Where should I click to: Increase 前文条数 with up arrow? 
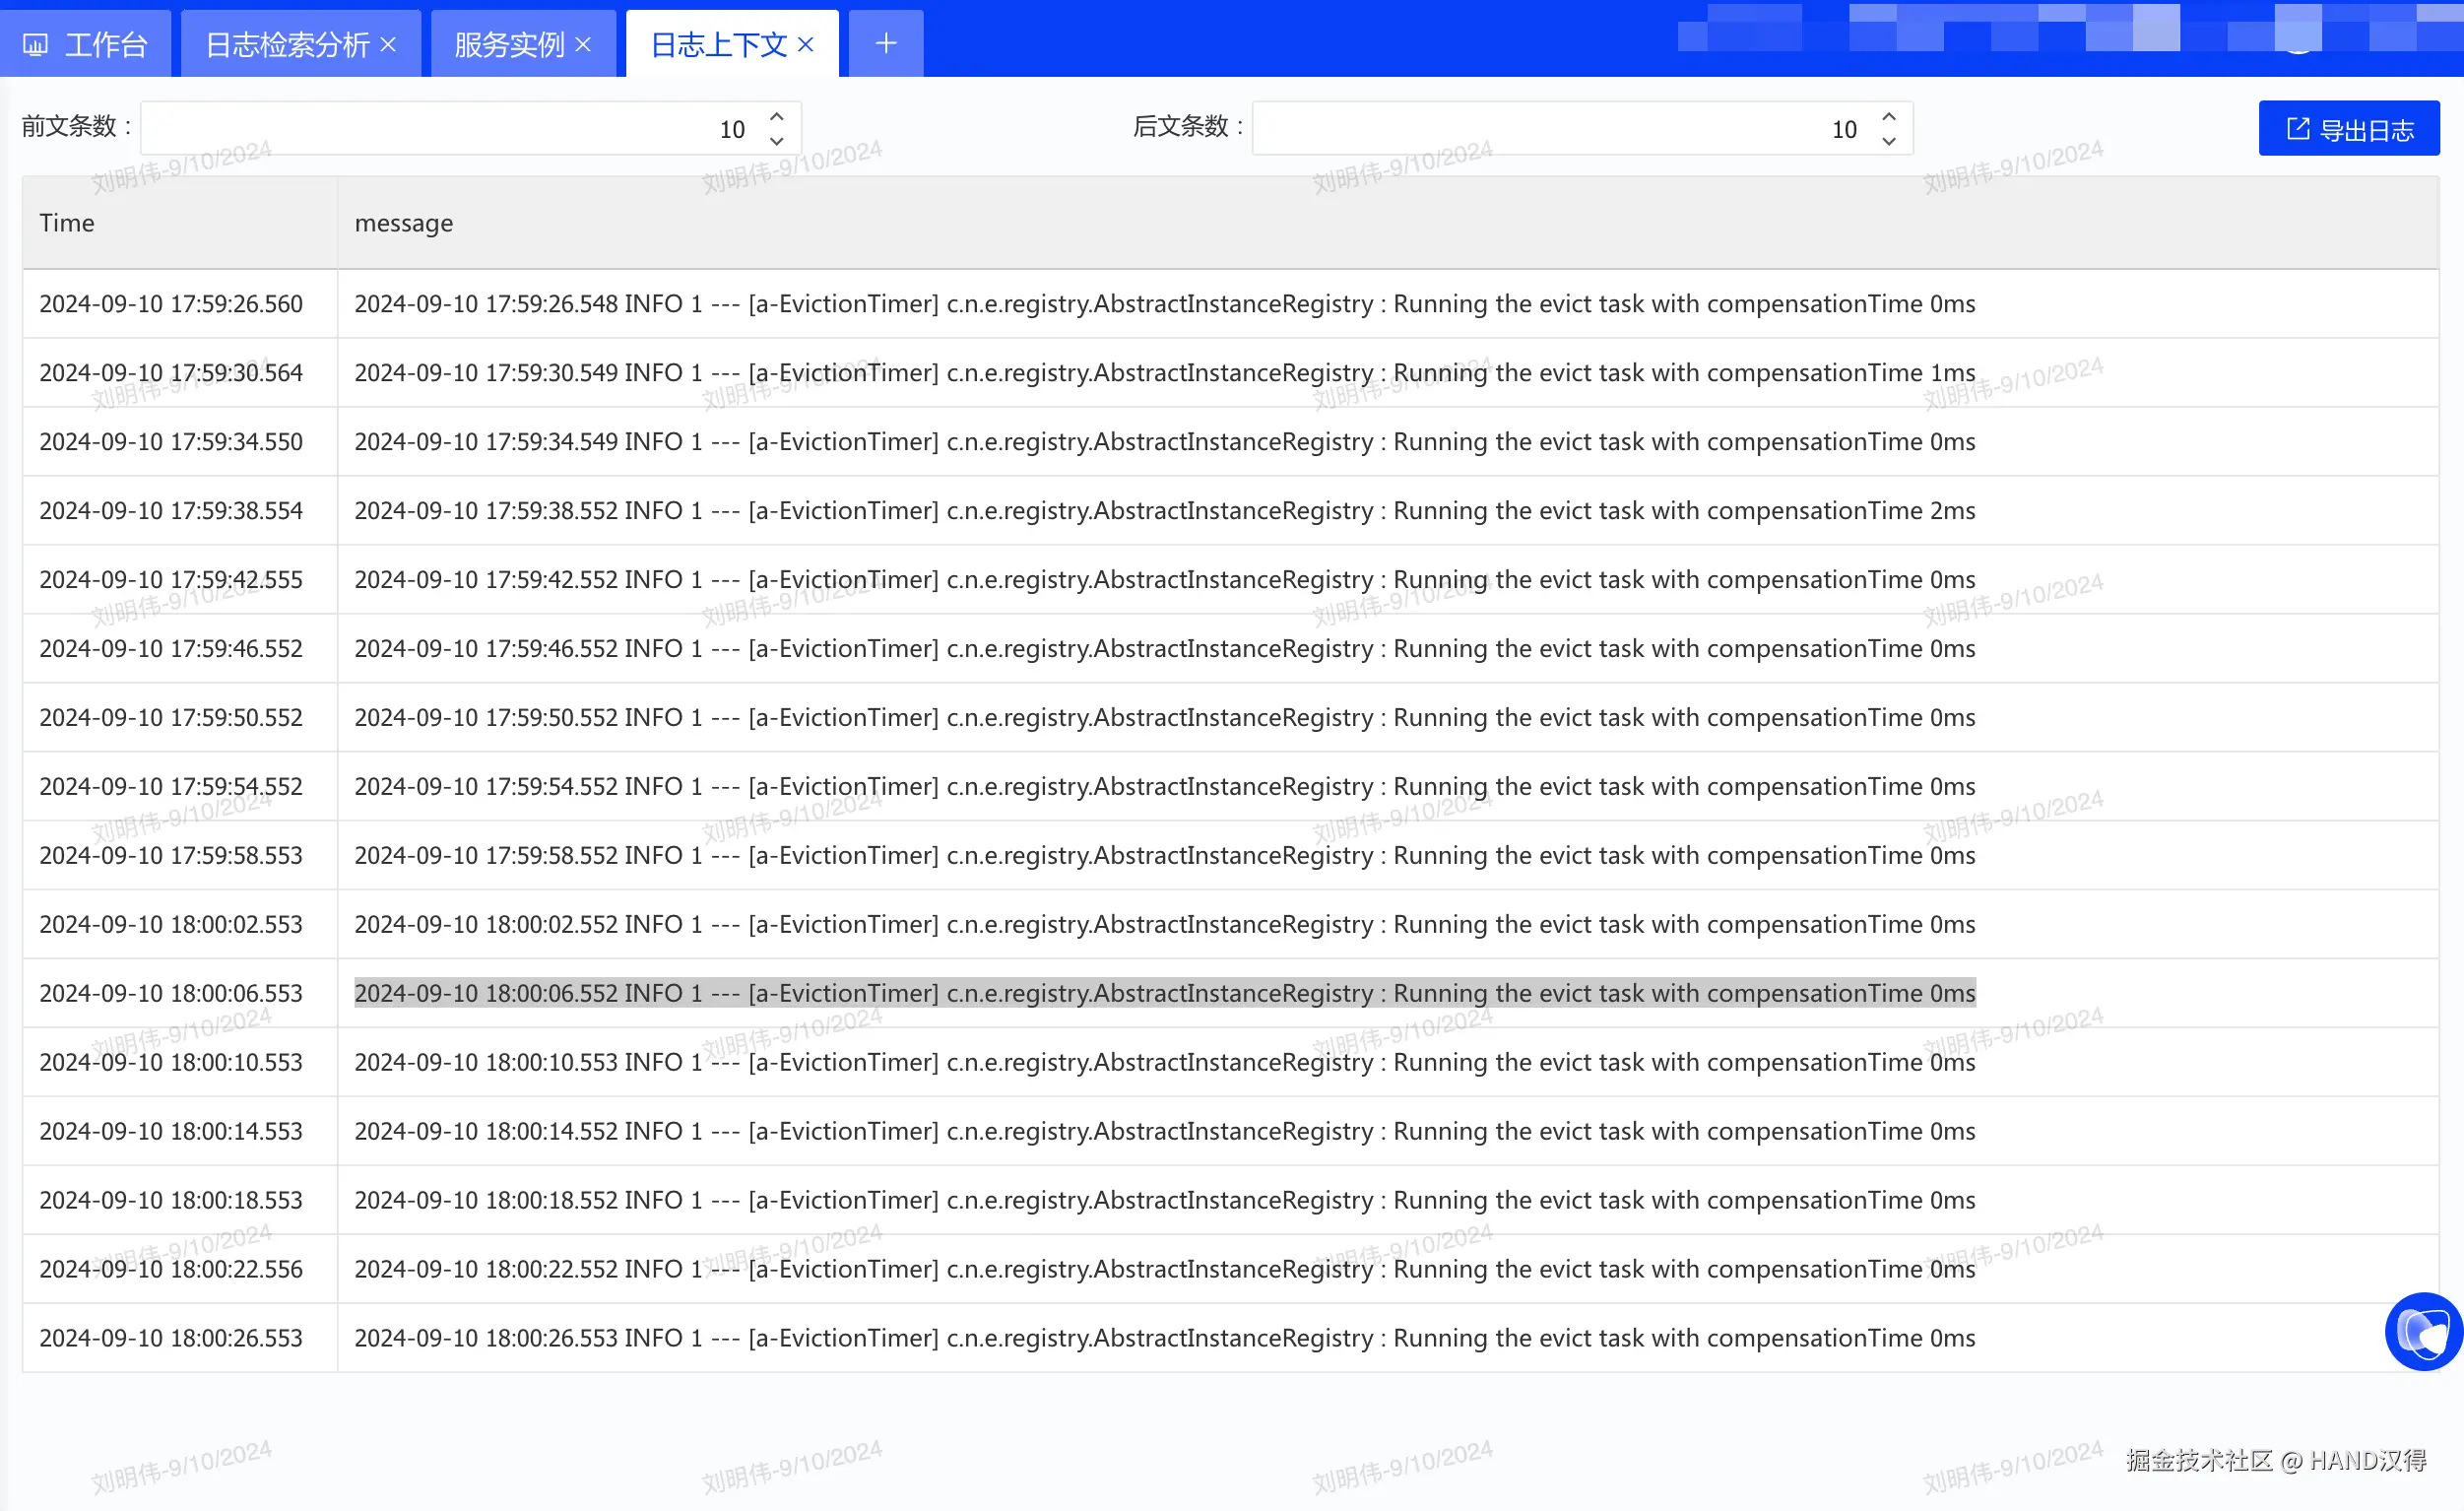777,117
